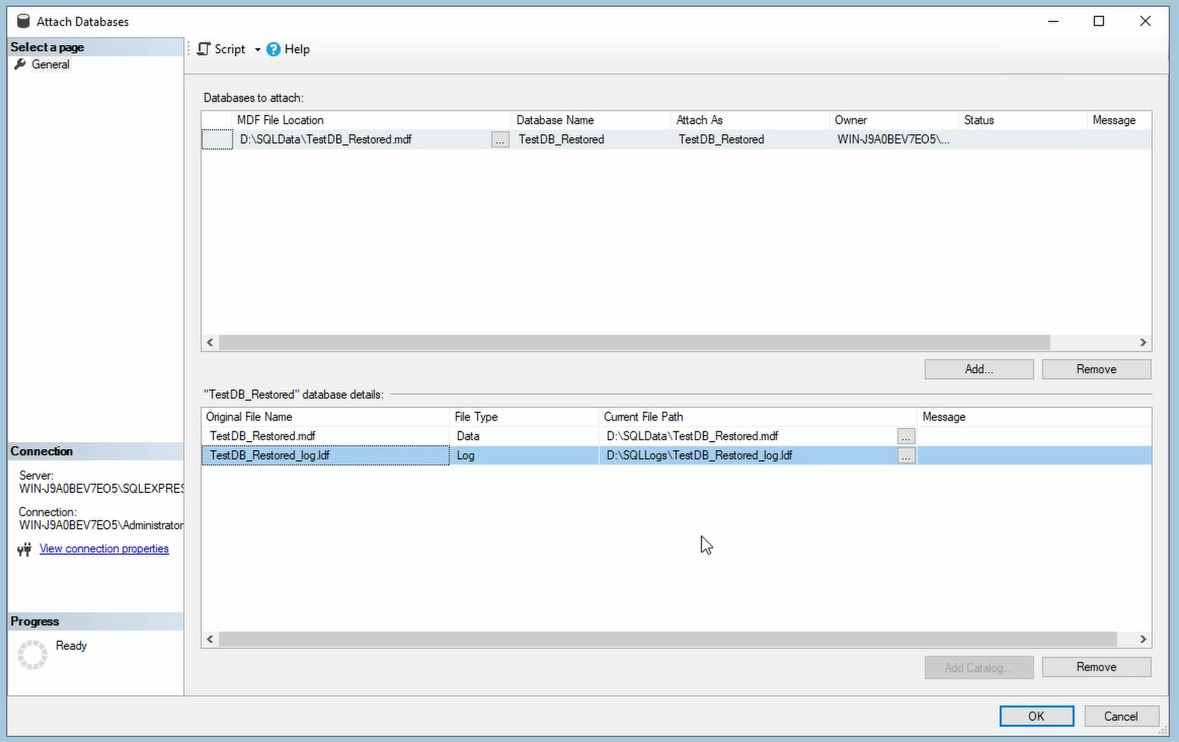This screenshot has height=742, width=1179.
Task: Select the D:\SQLData\TestDB_Restored.mdf location cell
Action: (362, 139)
